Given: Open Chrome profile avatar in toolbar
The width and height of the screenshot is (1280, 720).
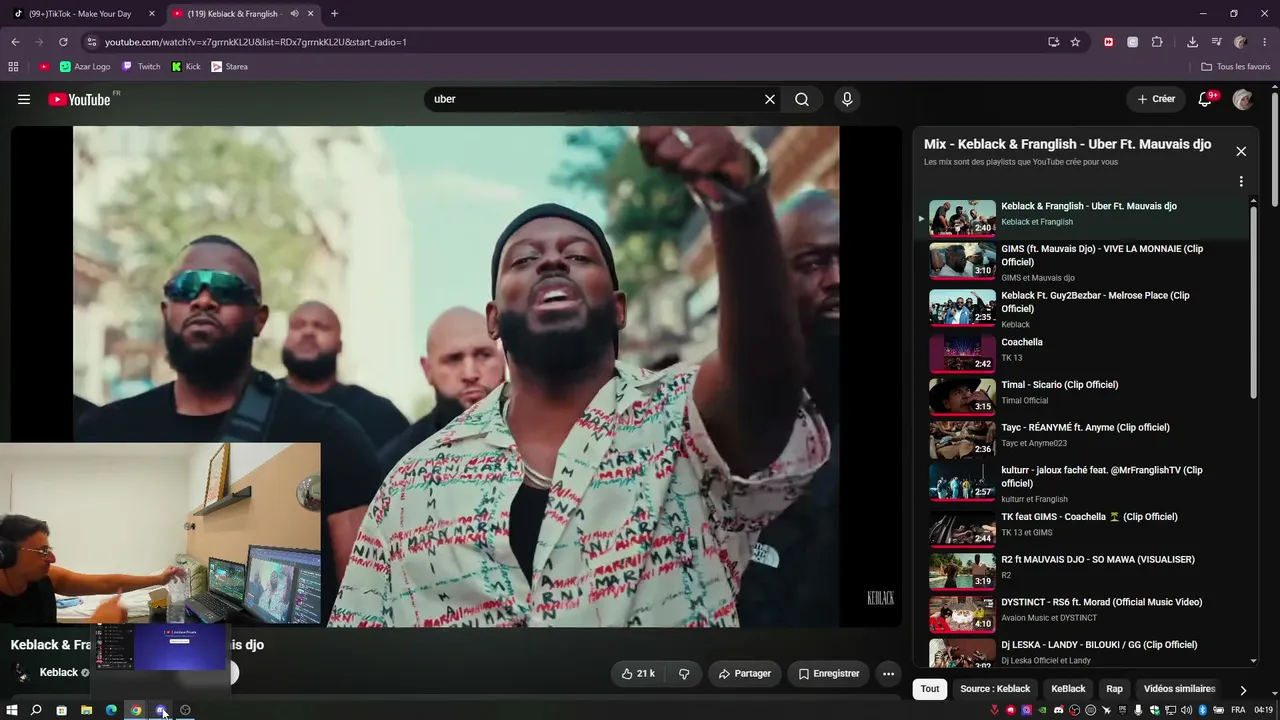Looking at the screenshot, I should pyautogui.click(x=1240, y=42).
